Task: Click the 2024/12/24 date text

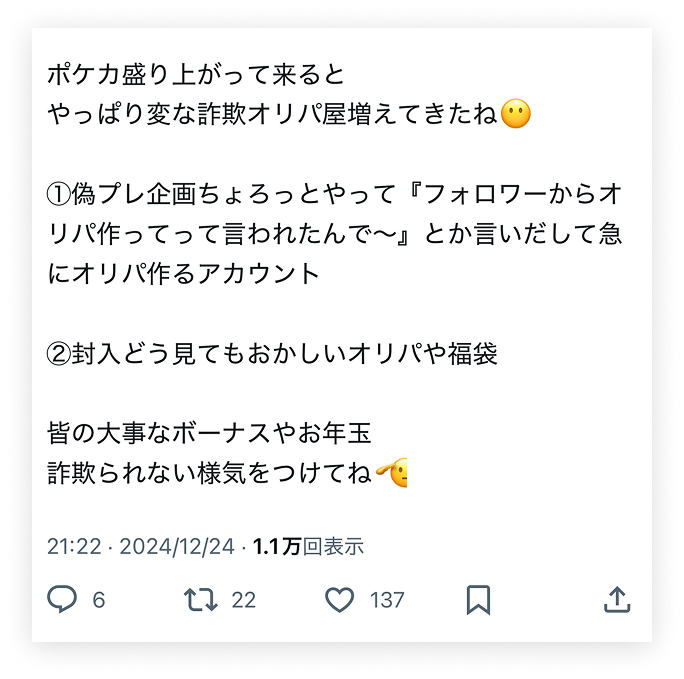Action: tap(177, 546)
